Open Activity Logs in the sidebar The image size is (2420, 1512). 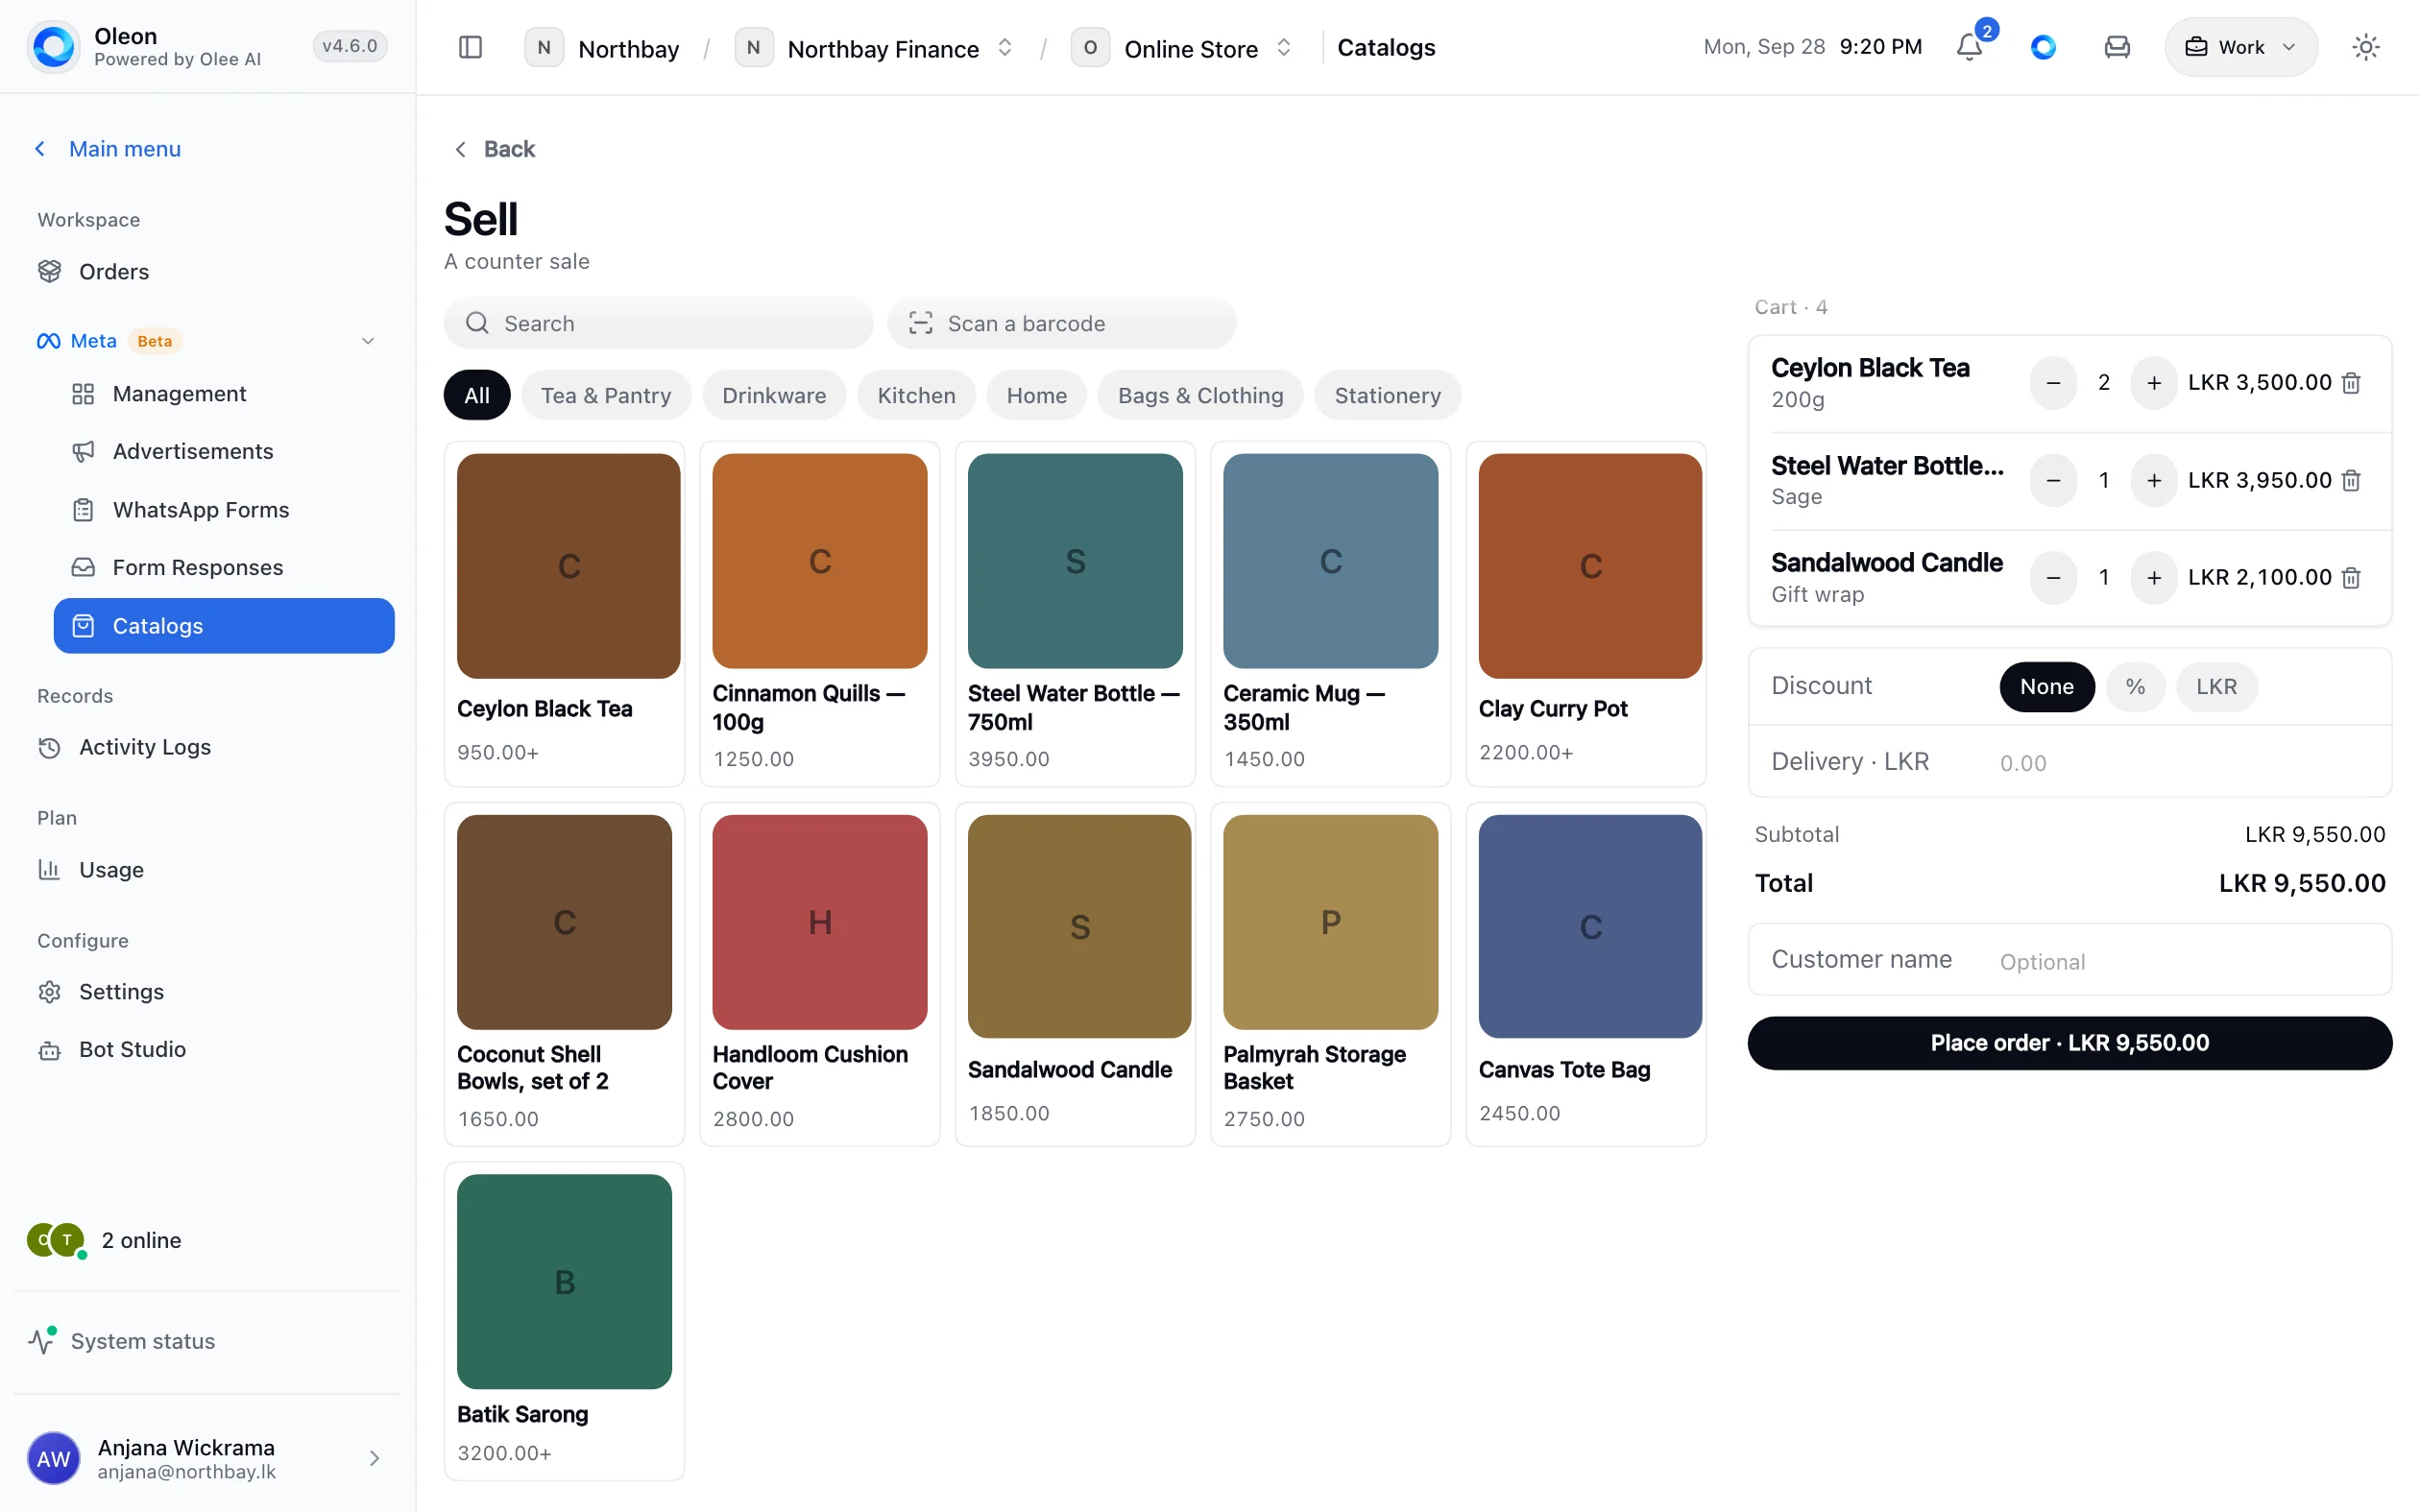[145, 747]
